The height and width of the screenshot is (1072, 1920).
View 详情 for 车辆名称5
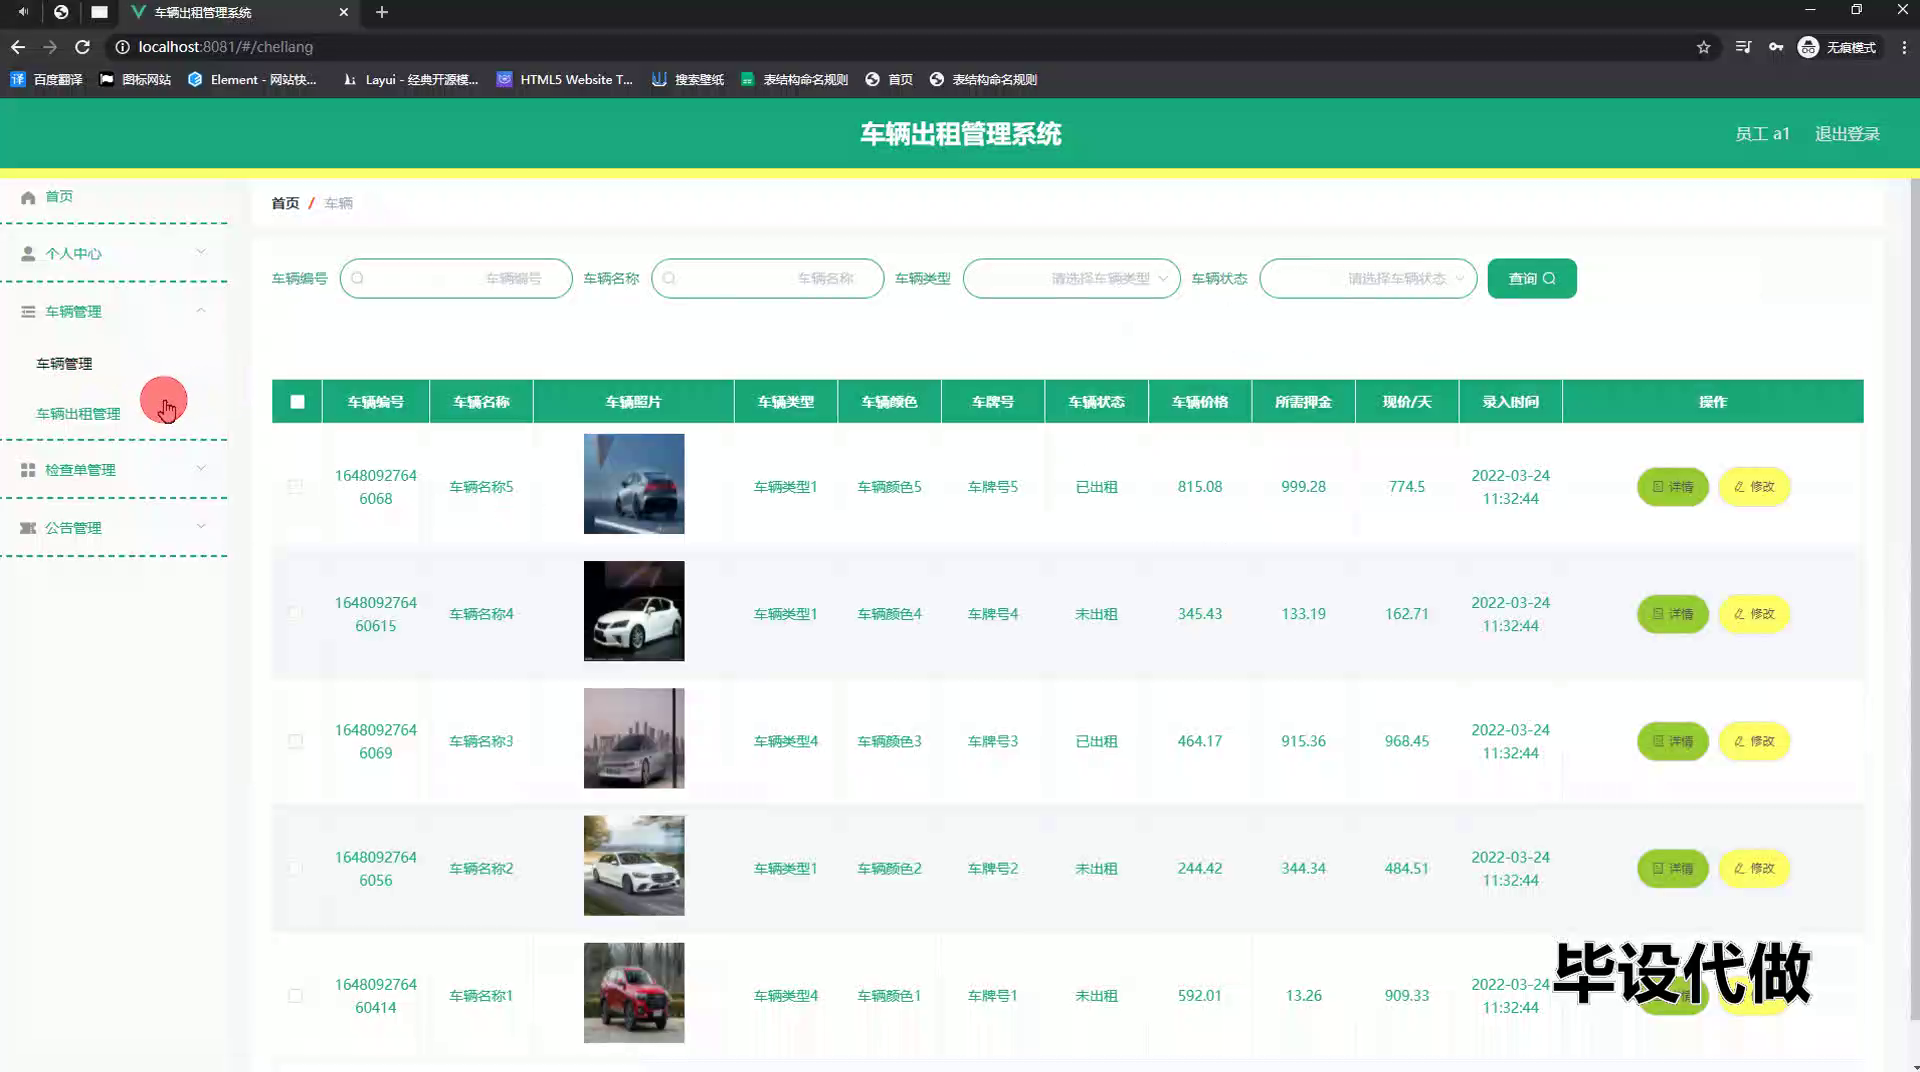click(1673, 487)
